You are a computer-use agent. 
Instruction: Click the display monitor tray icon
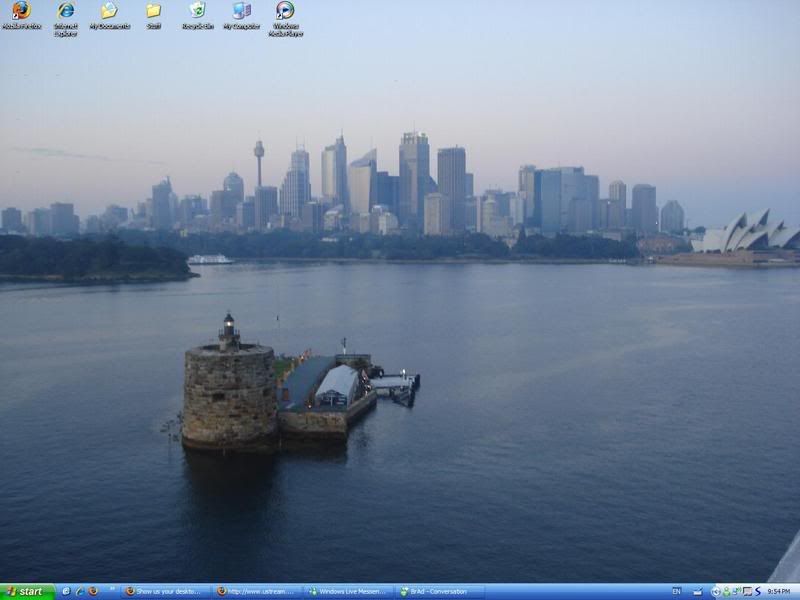tap(747, 591)
